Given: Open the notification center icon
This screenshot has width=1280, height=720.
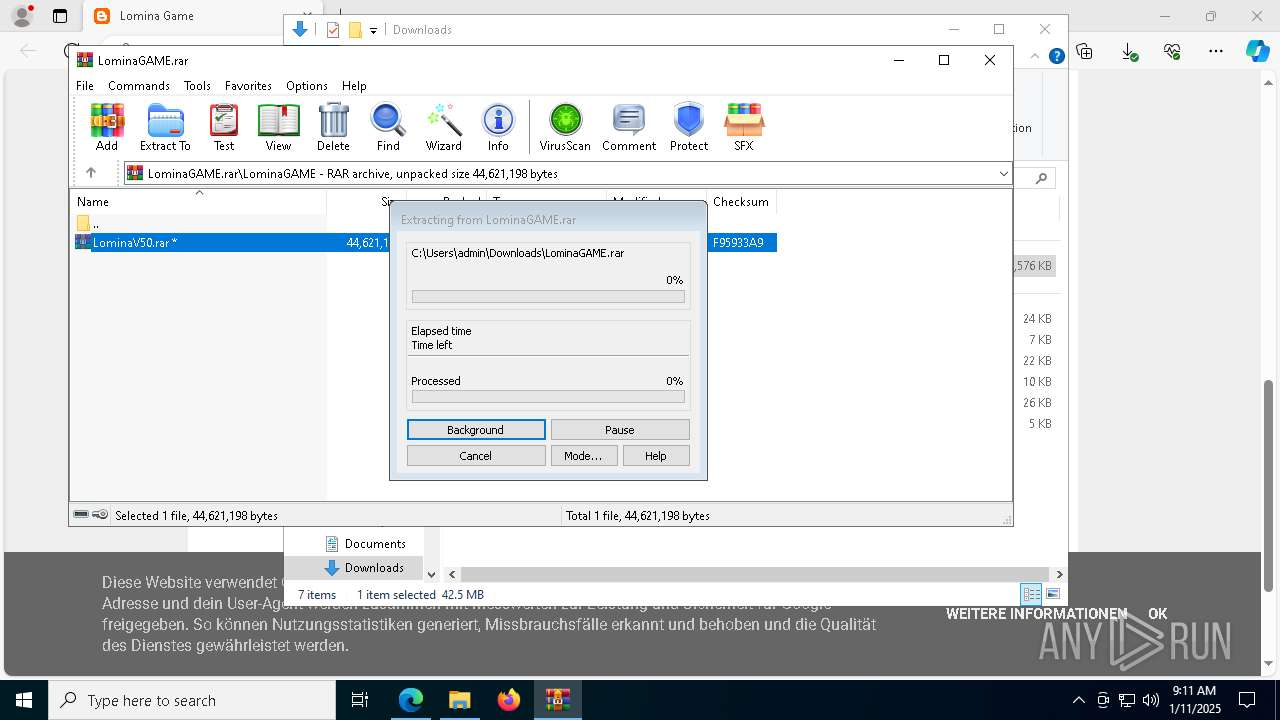Looking at the screenshot, I should (1247, 700).
